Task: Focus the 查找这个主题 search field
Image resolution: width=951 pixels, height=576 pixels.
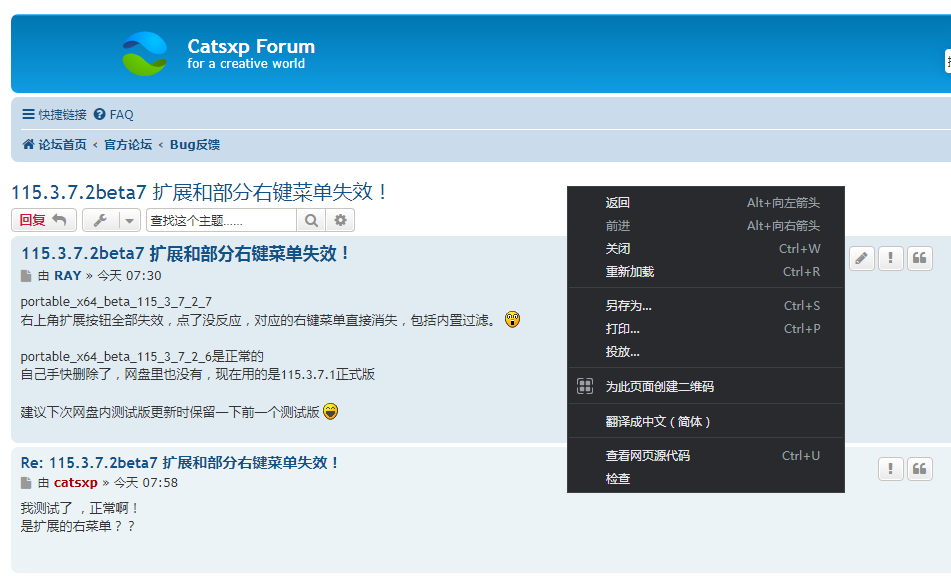Action: pyautogui.click(x=221, y=220)
